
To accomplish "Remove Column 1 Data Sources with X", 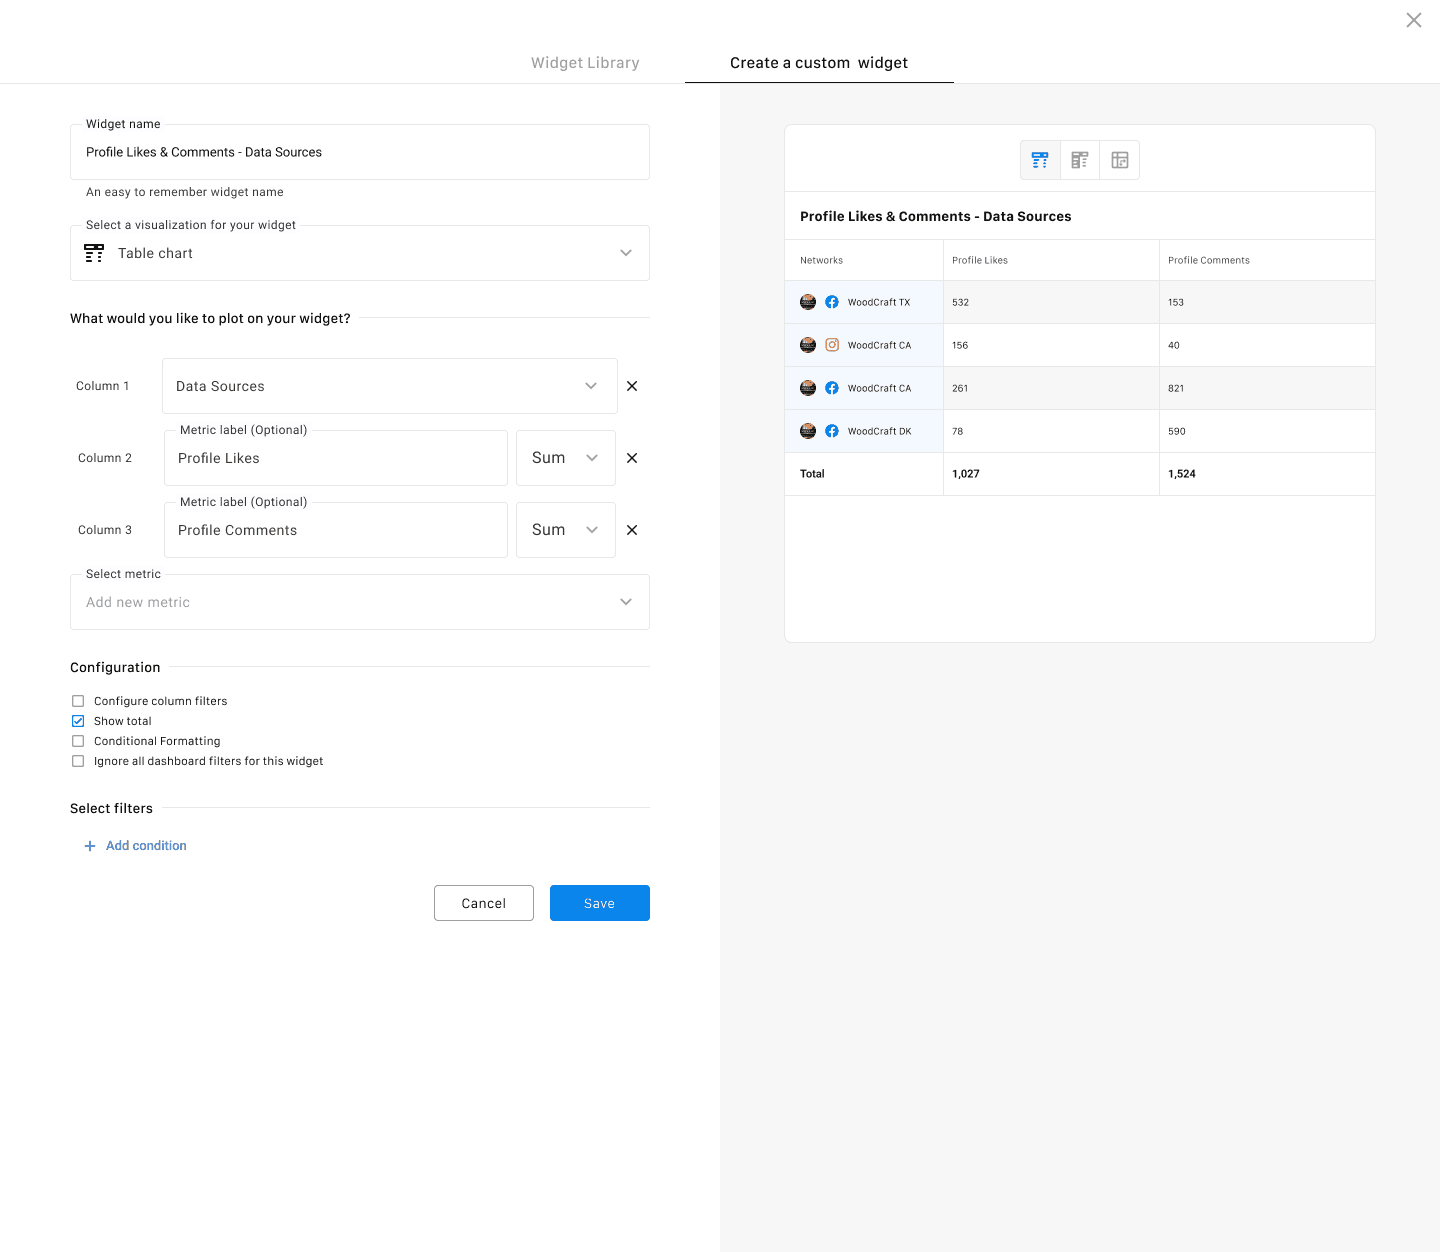I will click(632, 386).
